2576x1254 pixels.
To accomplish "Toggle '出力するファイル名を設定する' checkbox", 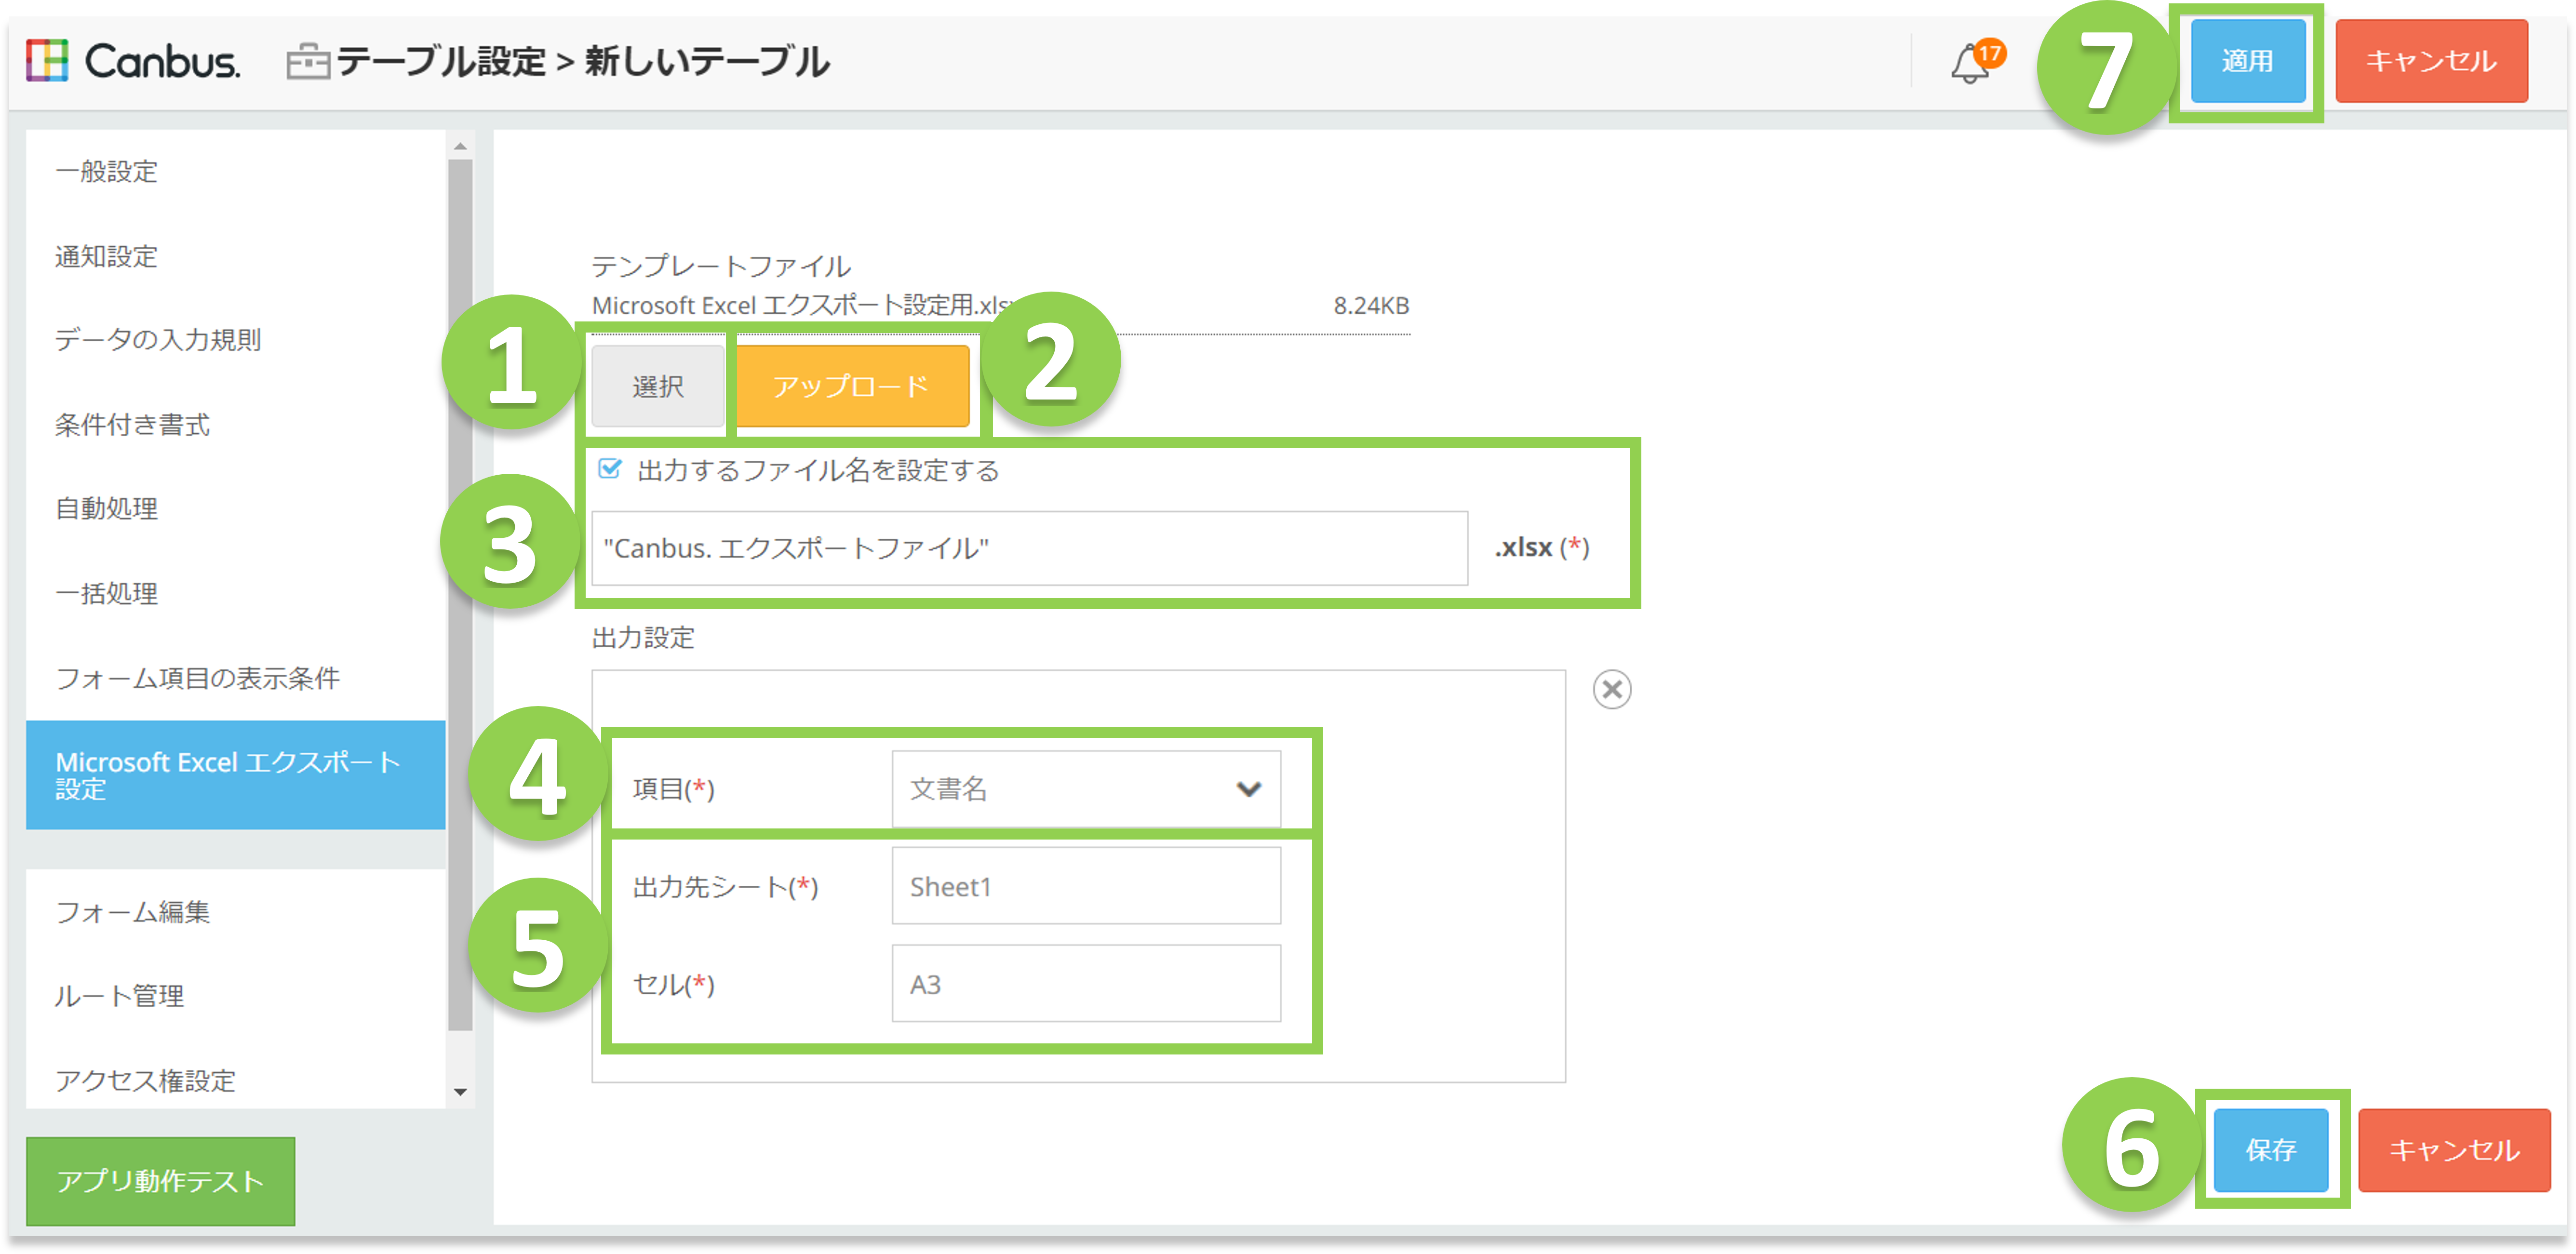I will click(x=609, y=469).
